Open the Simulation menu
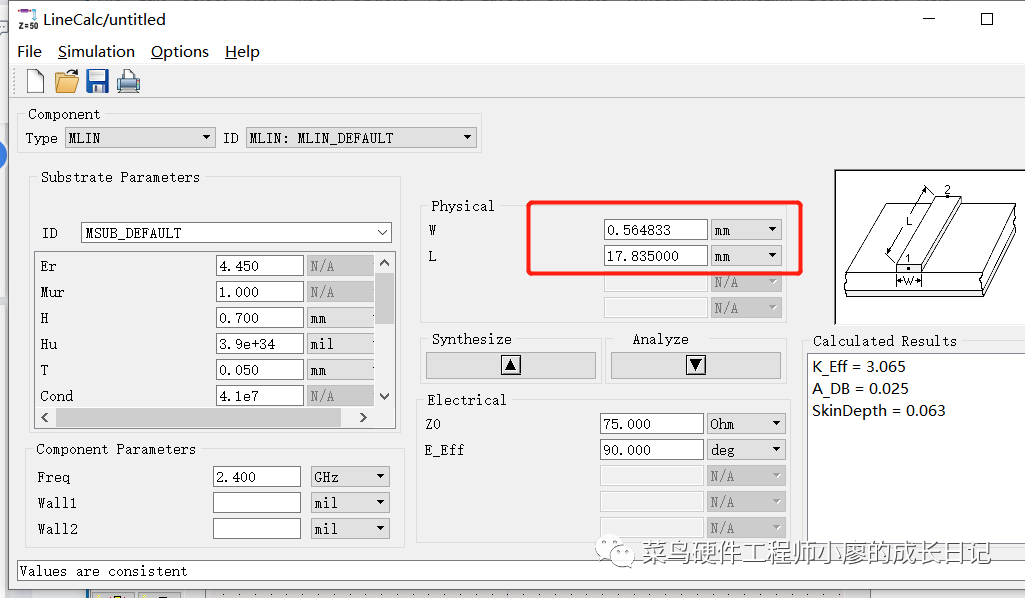 pyautogui.click(x=96, y=52)
